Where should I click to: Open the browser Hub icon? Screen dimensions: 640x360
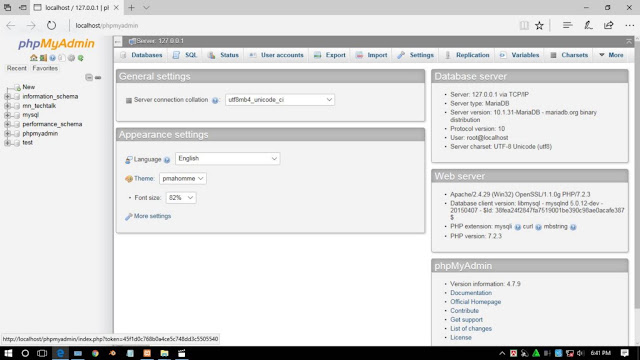567,25
